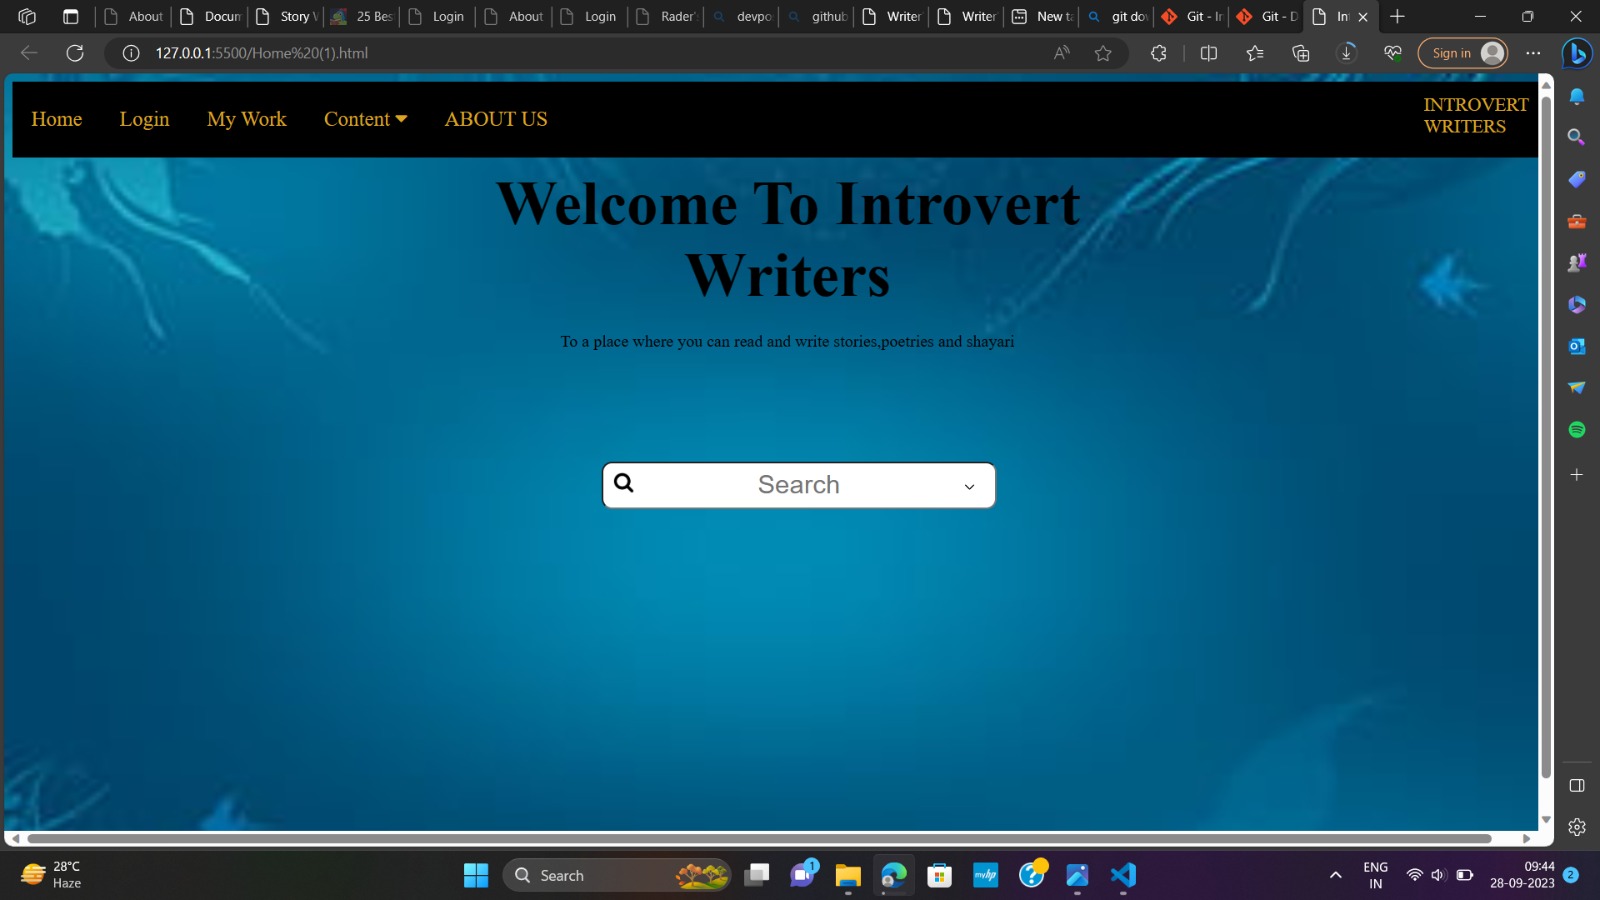Toggle the sidebar visibility button above the gear
The image size is (1600, 900).
tap(1577, 785)
